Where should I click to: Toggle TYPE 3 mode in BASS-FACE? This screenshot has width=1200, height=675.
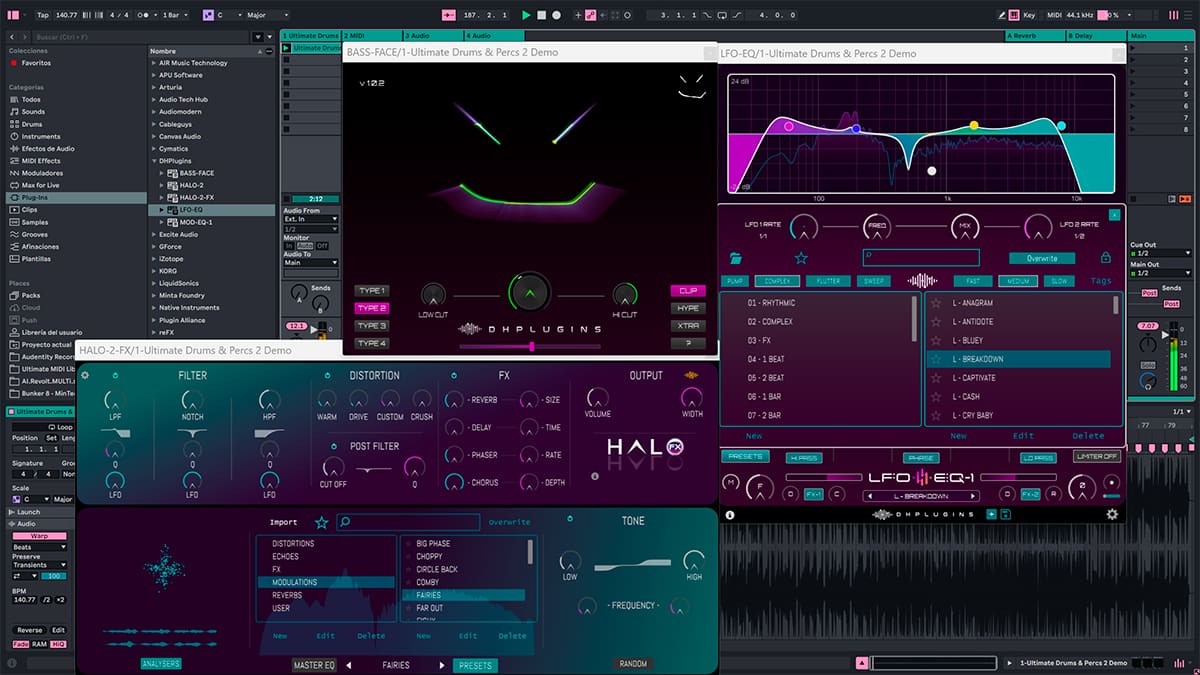click(370, 326)
